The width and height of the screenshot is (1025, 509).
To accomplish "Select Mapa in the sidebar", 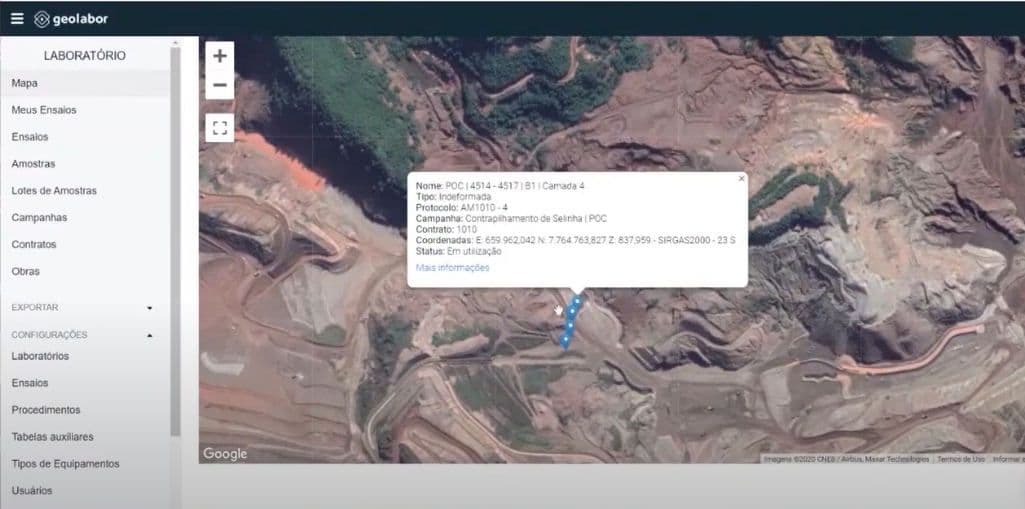I will pos(25,83).
